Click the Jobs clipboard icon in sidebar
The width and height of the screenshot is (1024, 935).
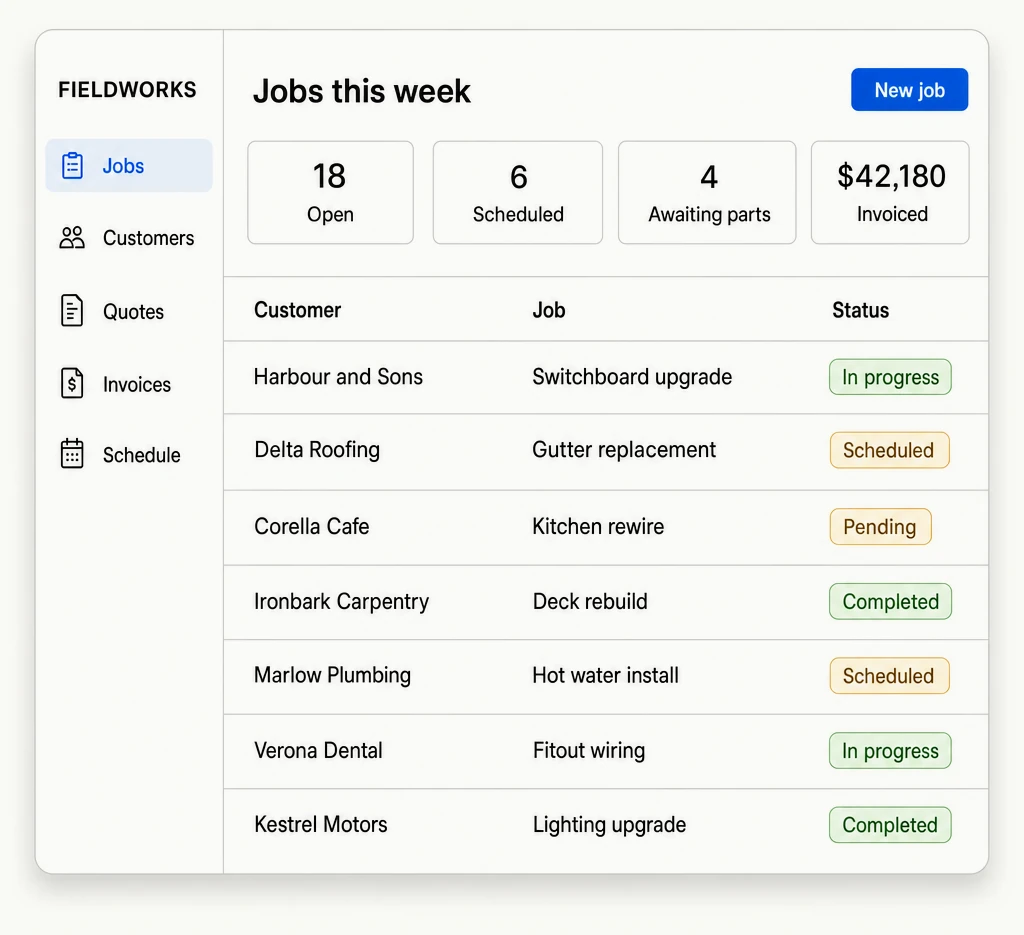pos(72,165)
